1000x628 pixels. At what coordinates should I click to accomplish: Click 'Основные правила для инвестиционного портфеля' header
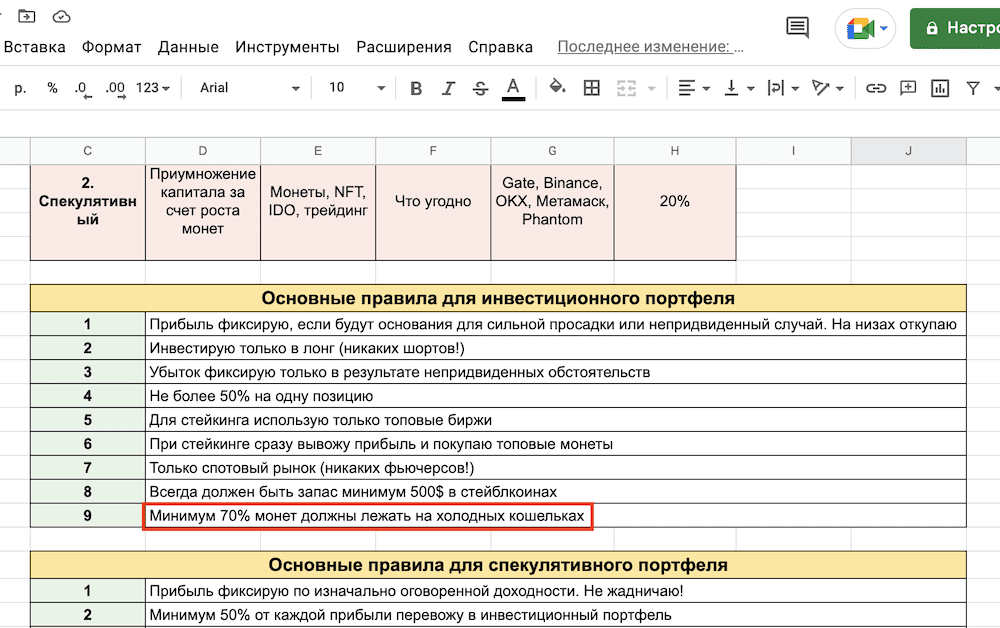click(498, 298)
